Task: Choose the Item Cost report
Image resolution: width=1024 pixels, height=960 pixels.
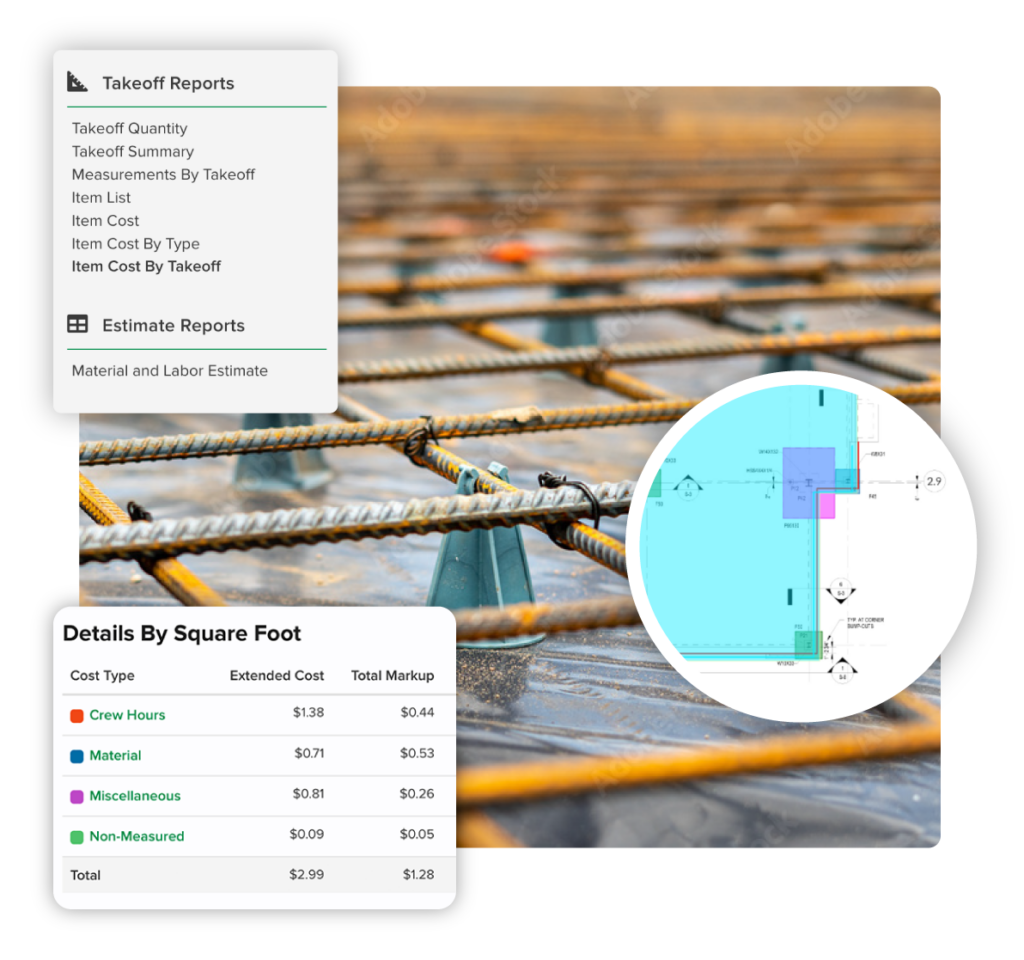Action: pos(105,220)
